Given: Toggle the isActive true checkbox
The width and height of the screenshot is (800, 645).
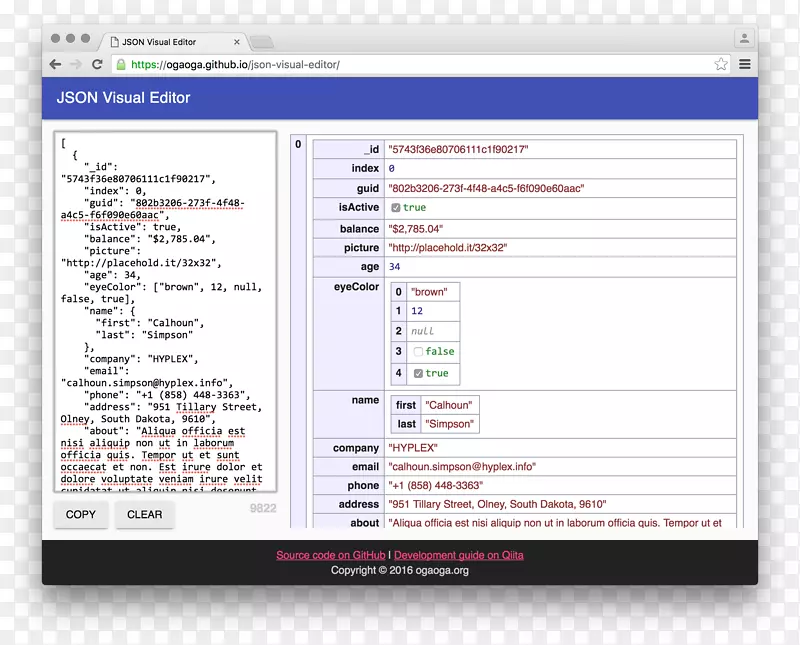Looking at the screenshot, I should point(396,208).
